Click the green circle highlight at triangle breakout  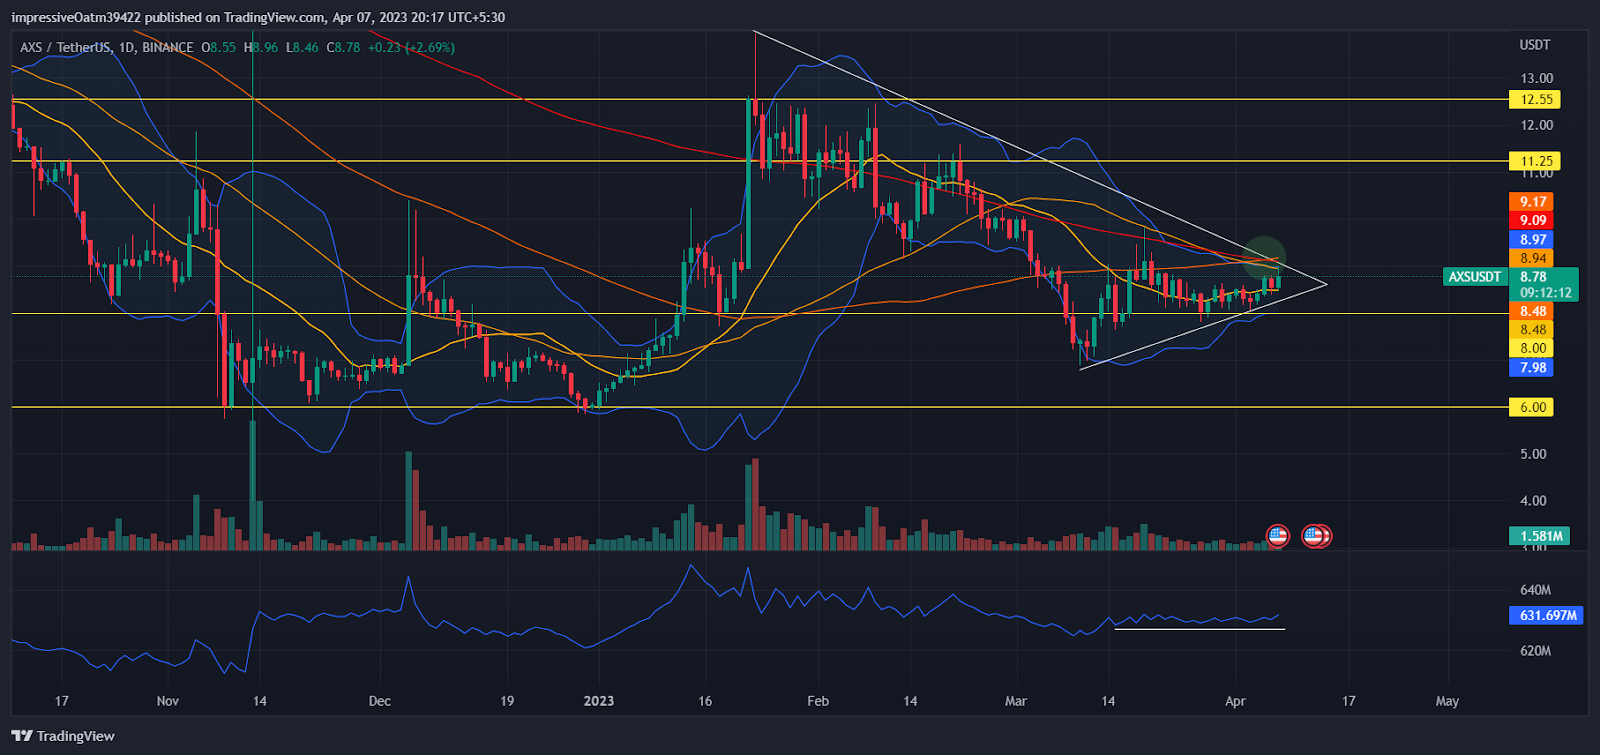[1264, 256]
